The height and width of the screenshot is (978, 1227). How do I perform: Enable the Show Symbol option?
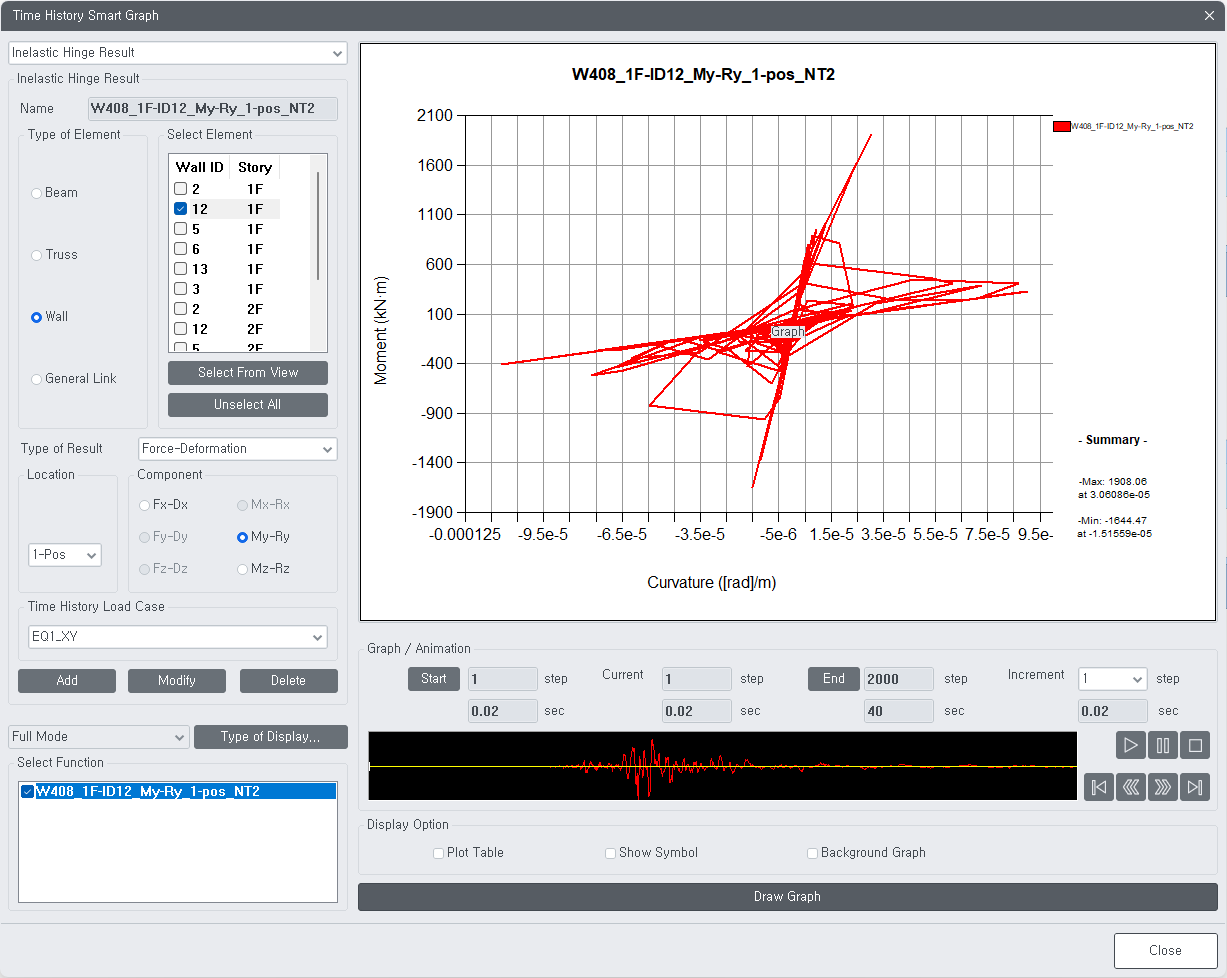[x=610, y=853]
